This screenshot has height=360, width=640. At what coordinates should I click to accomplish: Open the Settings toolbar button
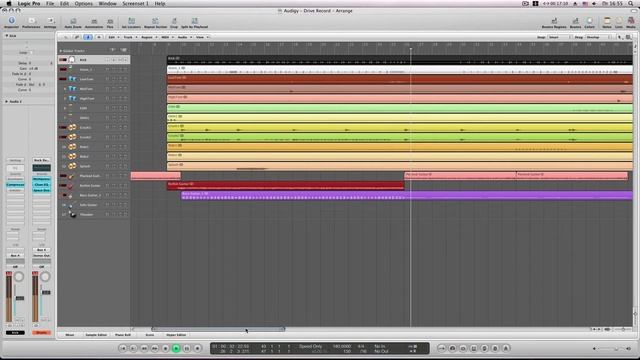pos(50,22)
